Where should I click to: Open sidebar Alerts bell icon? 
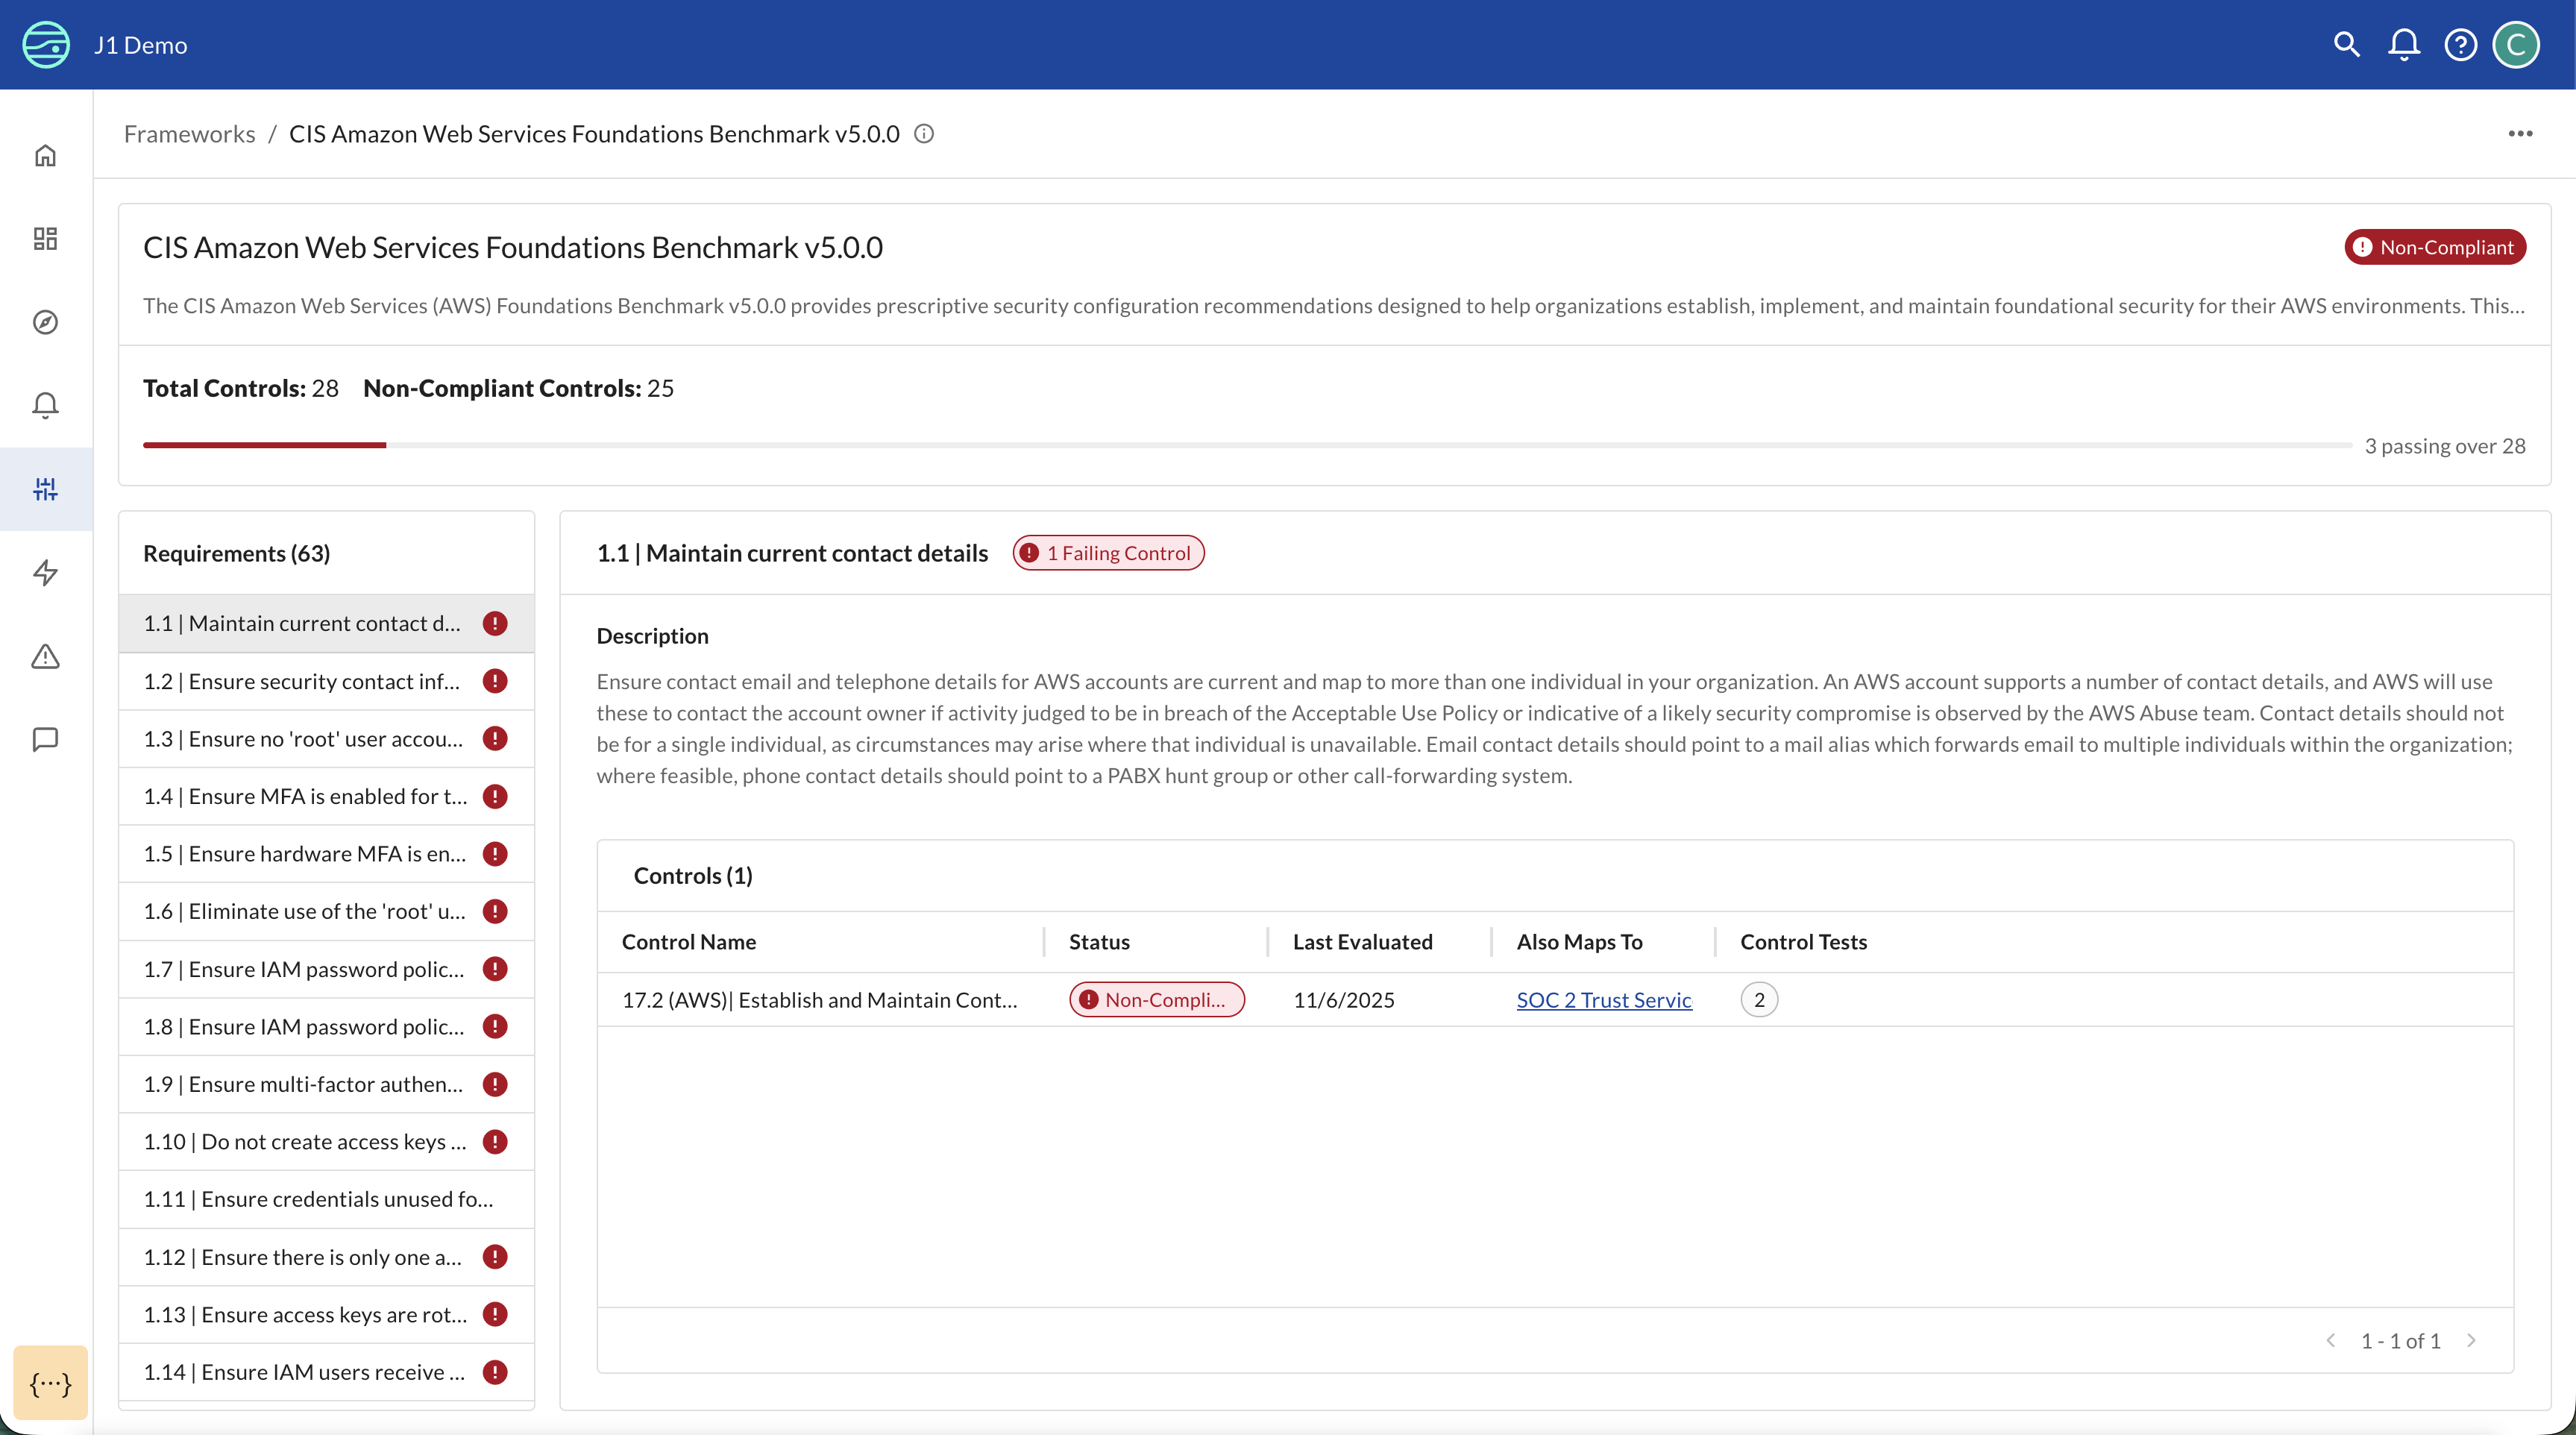point(46,405)
